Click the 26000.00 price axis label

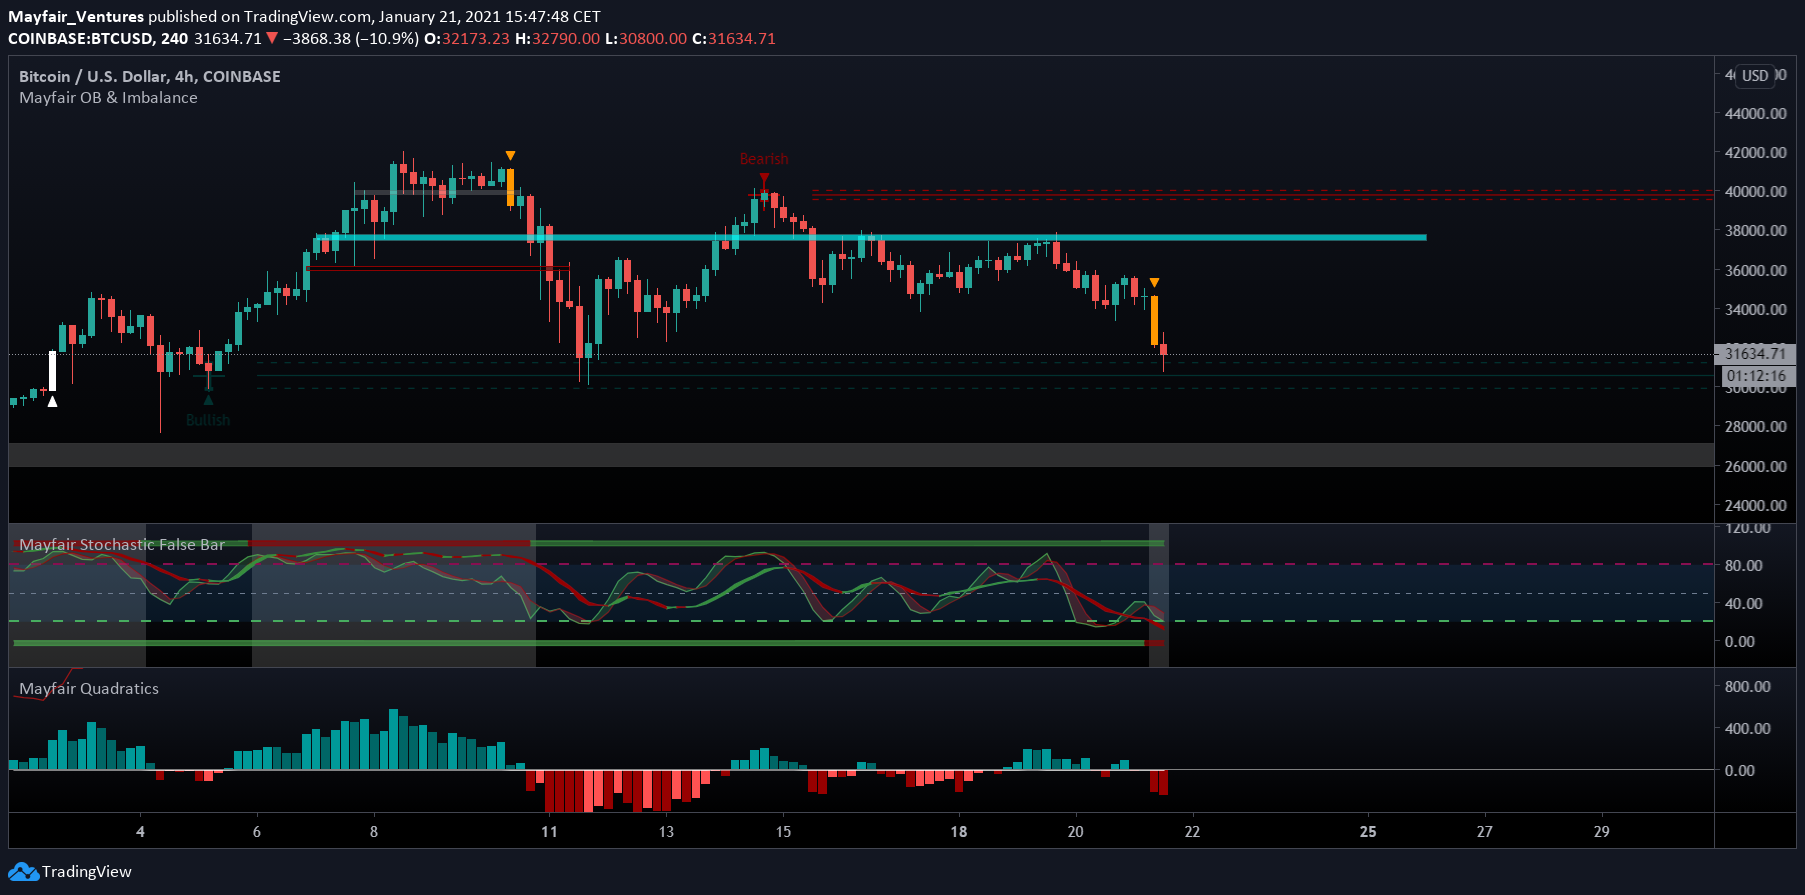1755,466
